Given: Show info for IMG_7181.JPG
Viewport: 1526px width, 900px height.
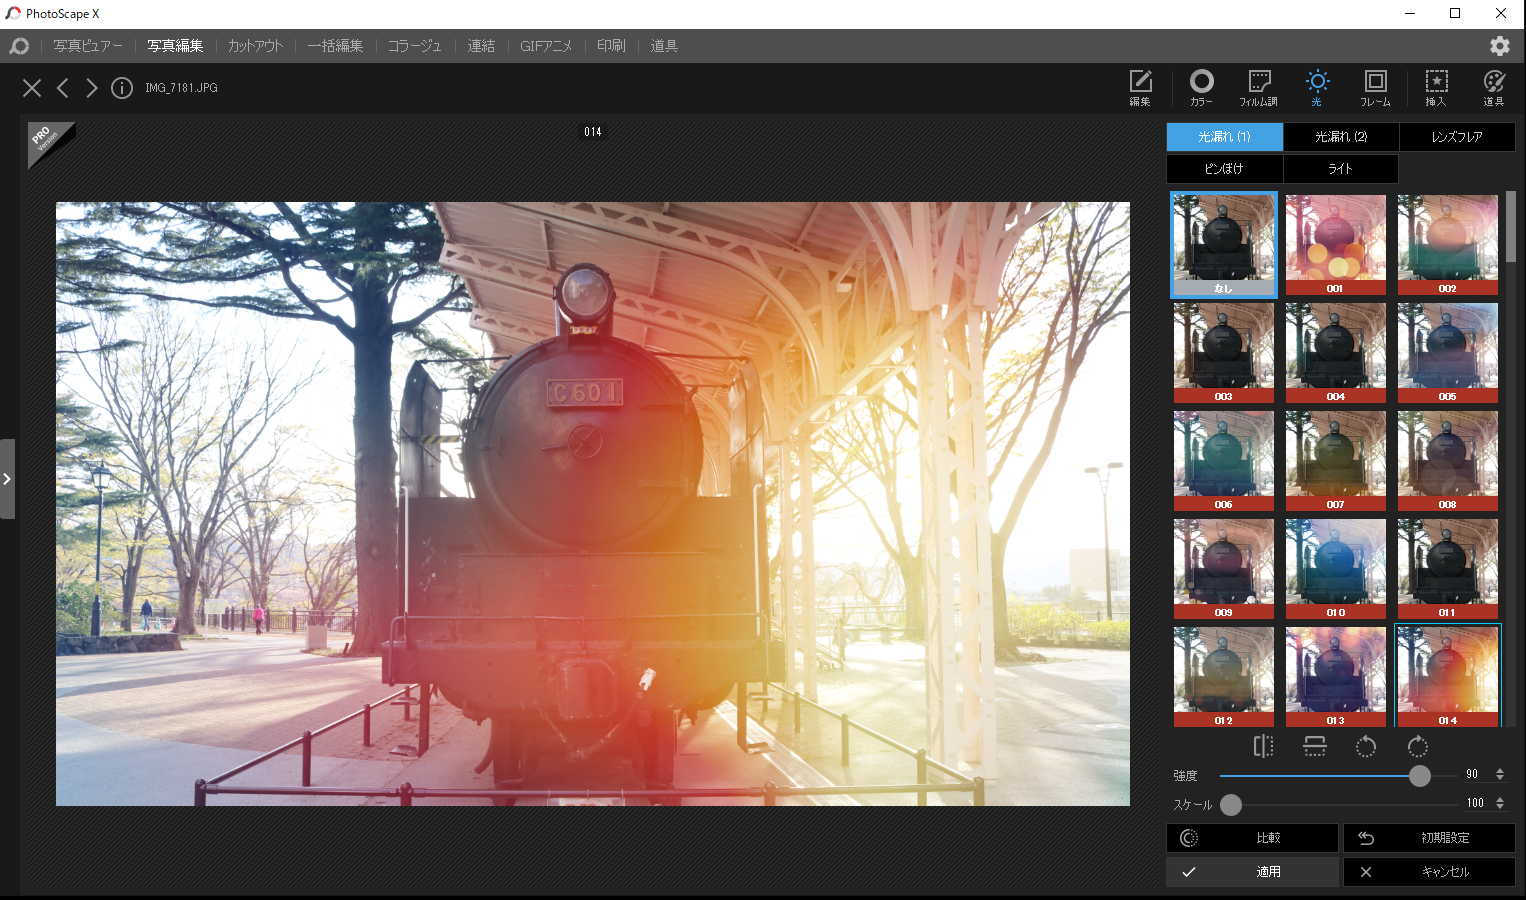Looking at the screenshot, I should click(x=122, y=88).
